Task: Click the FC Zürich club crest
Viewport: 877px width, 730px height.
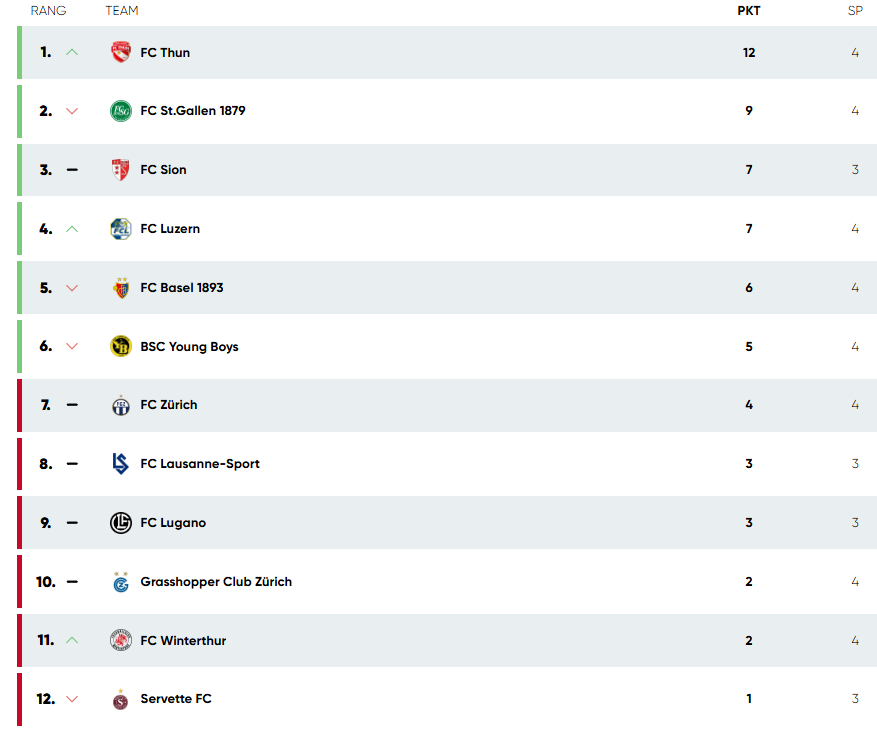Action: 120,405
